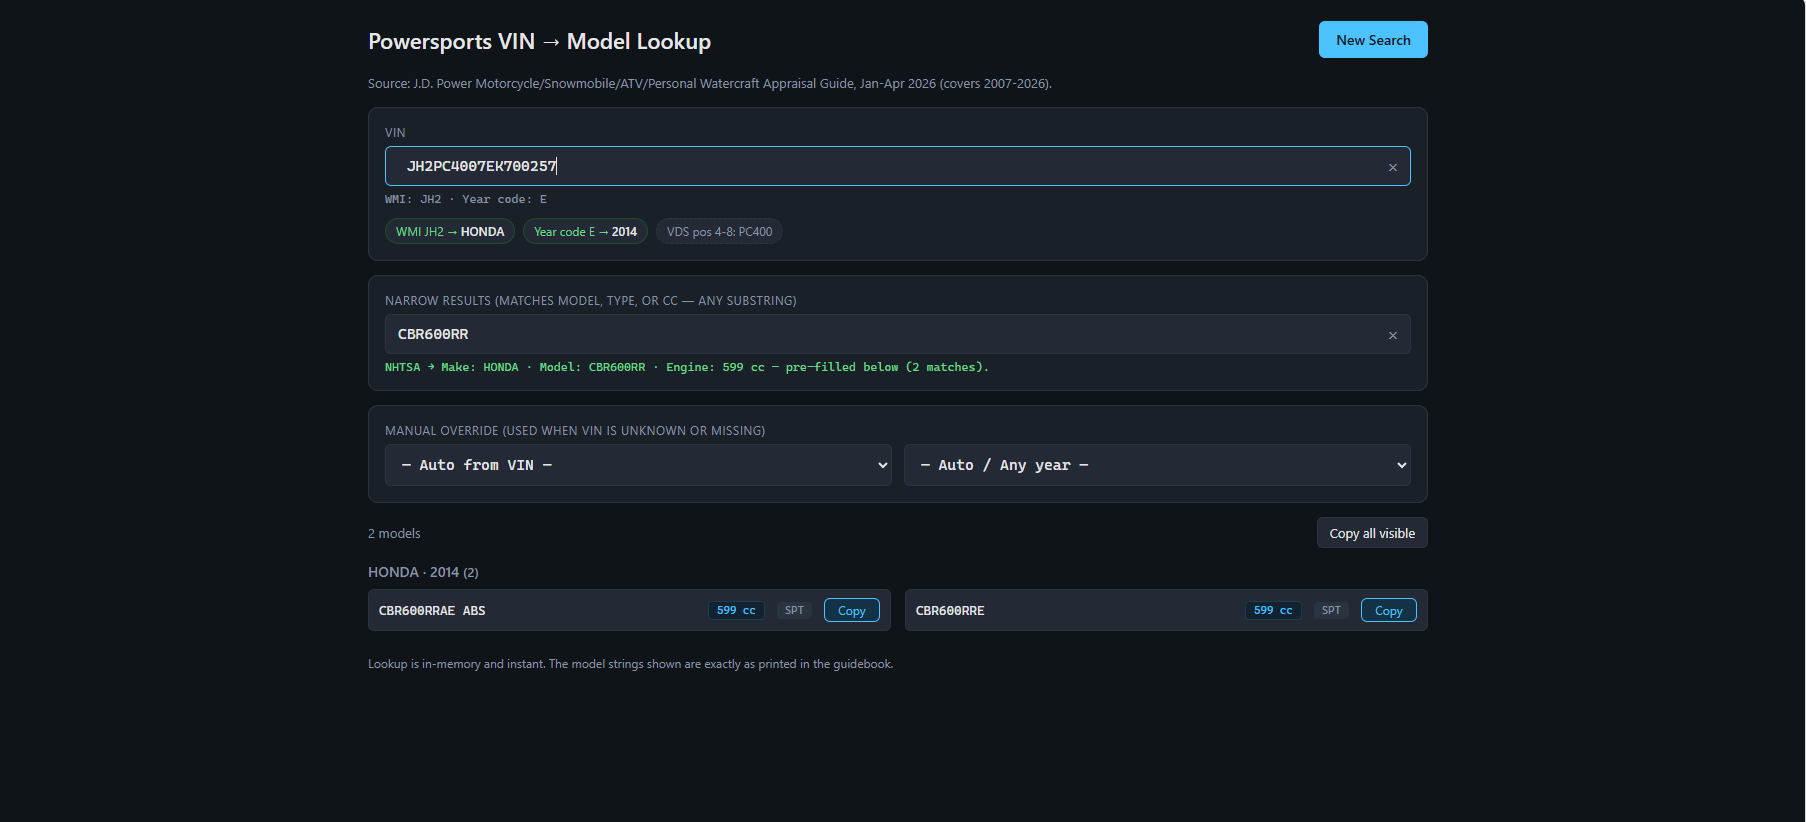Click the 599 cc badge on CBR600RRAE ABS

[x=736, y=610]
